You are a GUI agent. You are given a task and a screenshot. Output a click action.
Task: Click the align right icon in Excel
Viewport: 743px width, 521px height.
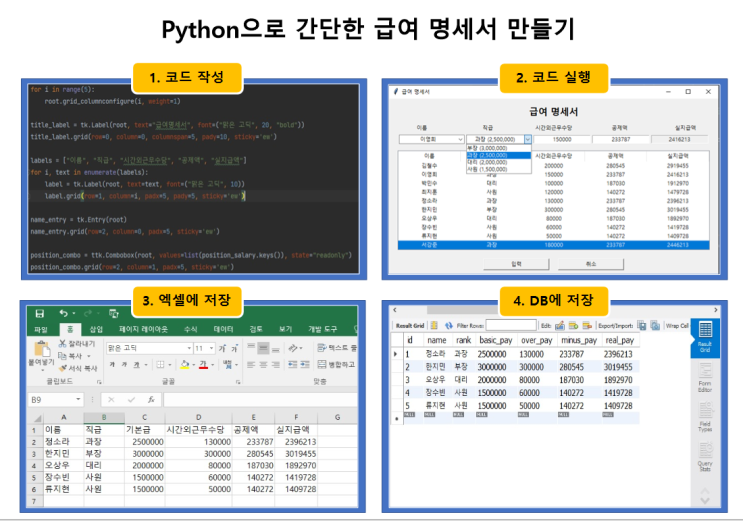tap(275, 365)
